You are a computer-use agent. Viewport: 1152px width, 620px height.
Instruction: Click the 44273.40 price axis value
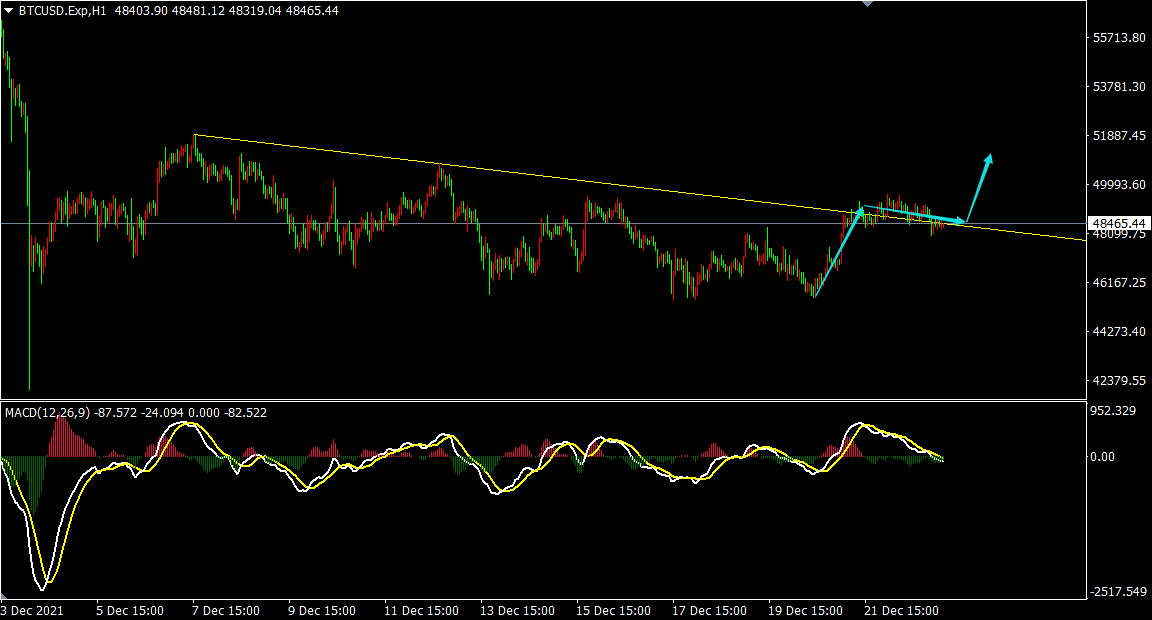1119,331
